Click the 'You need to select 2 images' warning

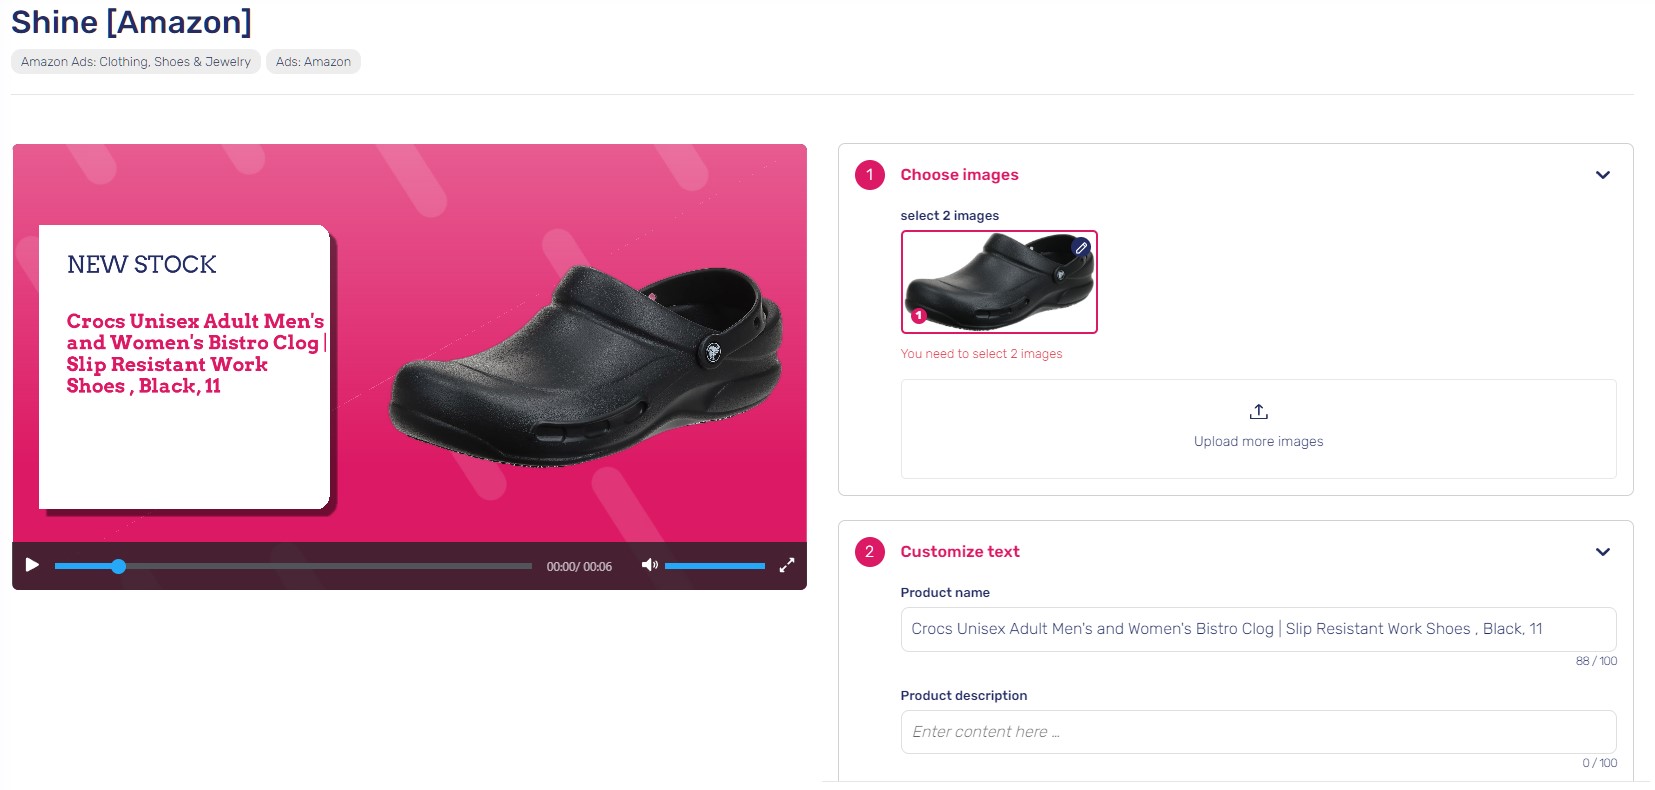(981, 354)
